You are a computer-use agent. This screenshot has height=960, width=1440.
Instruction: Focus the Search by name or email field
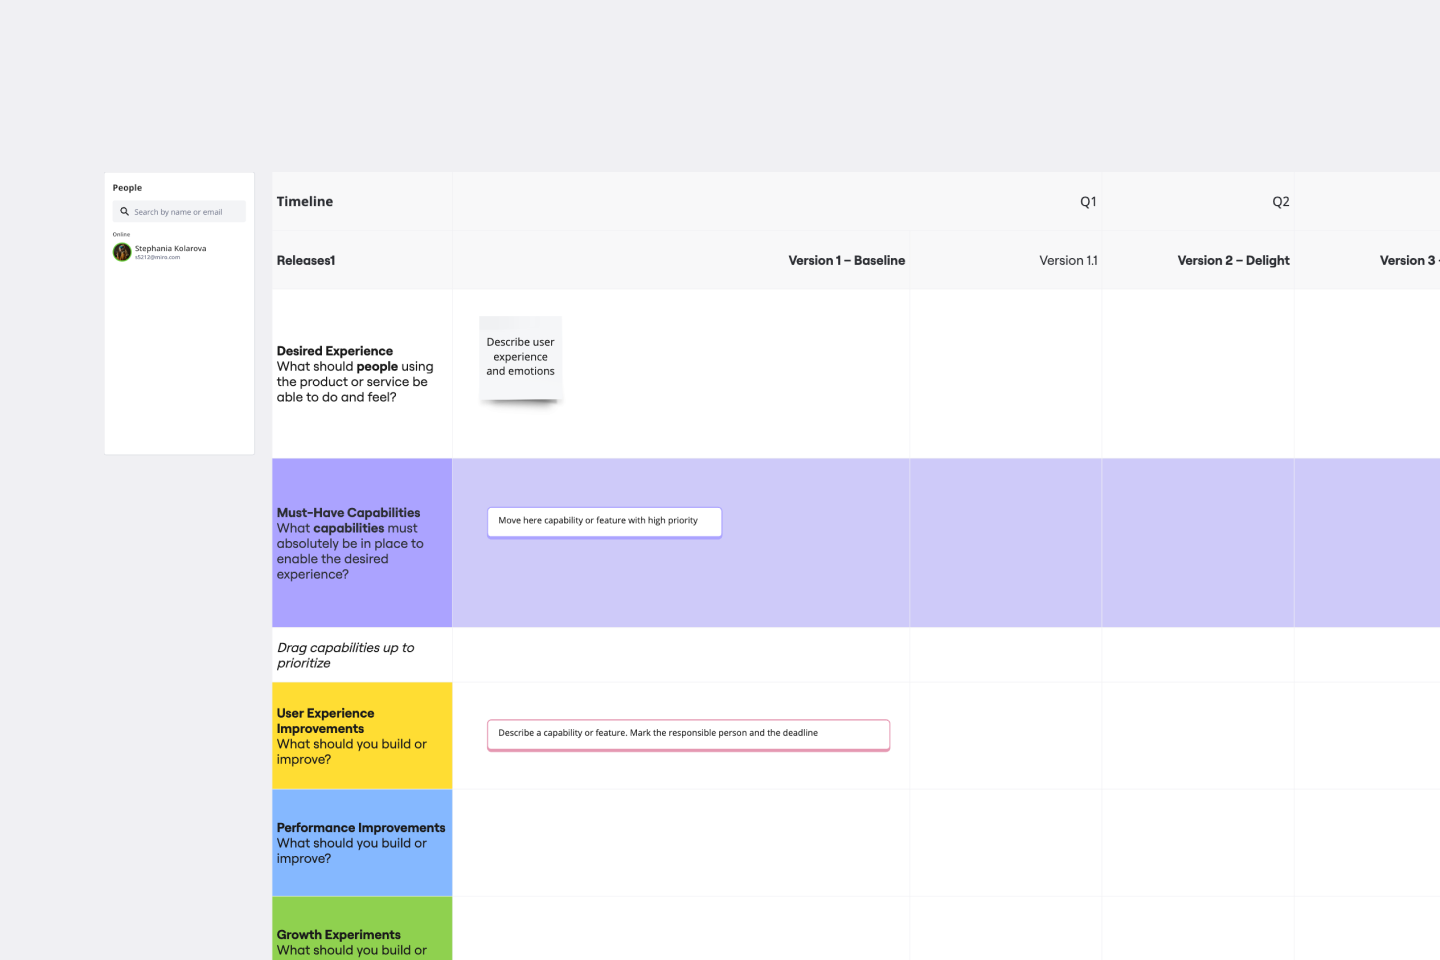[x=185, y=212]
